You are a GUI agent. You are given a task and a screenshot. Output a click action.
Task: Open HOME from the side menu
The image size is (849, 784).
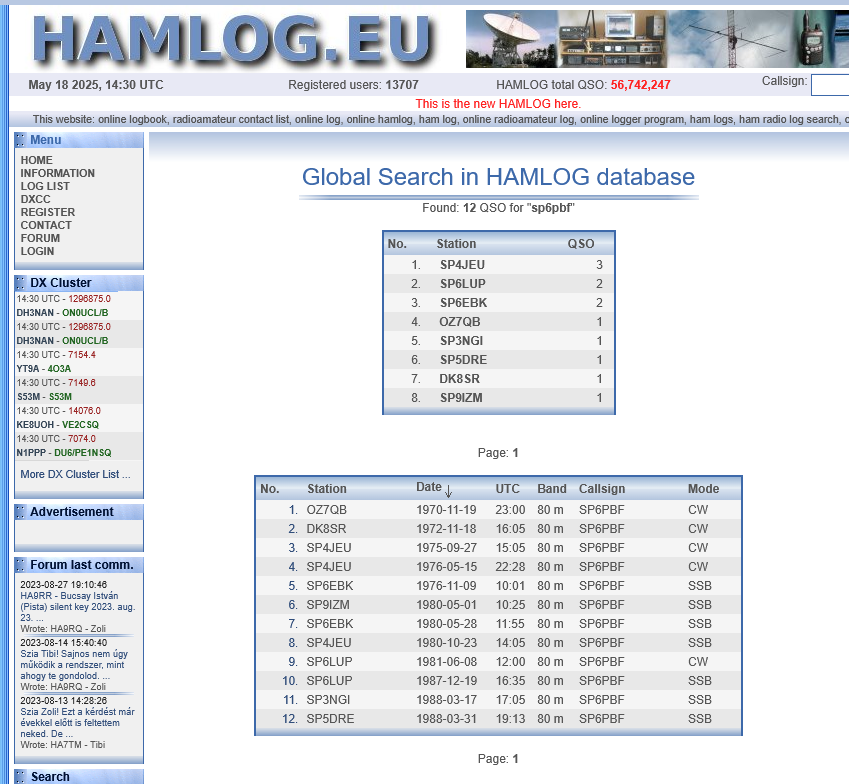pyautogui.click(x=37, y=160)
